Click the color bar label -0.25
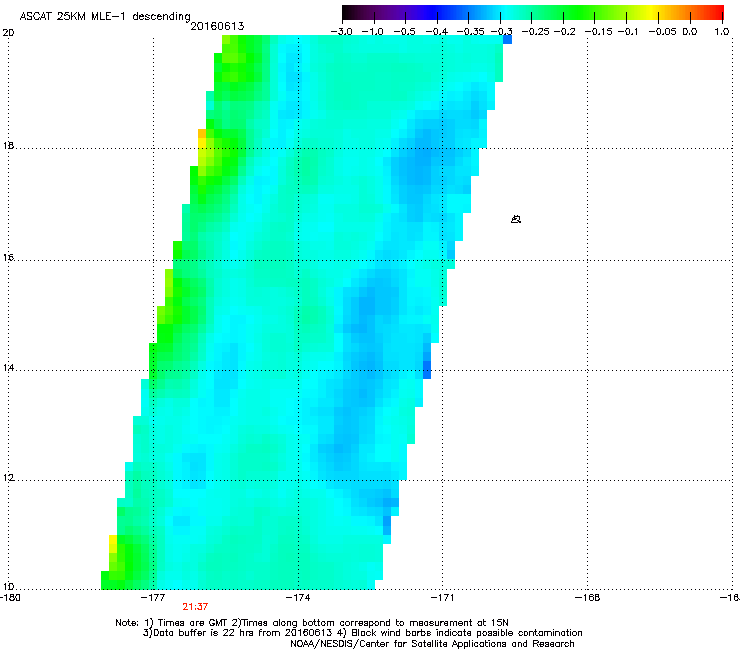The image size is (740, 650). click(535, 32)
